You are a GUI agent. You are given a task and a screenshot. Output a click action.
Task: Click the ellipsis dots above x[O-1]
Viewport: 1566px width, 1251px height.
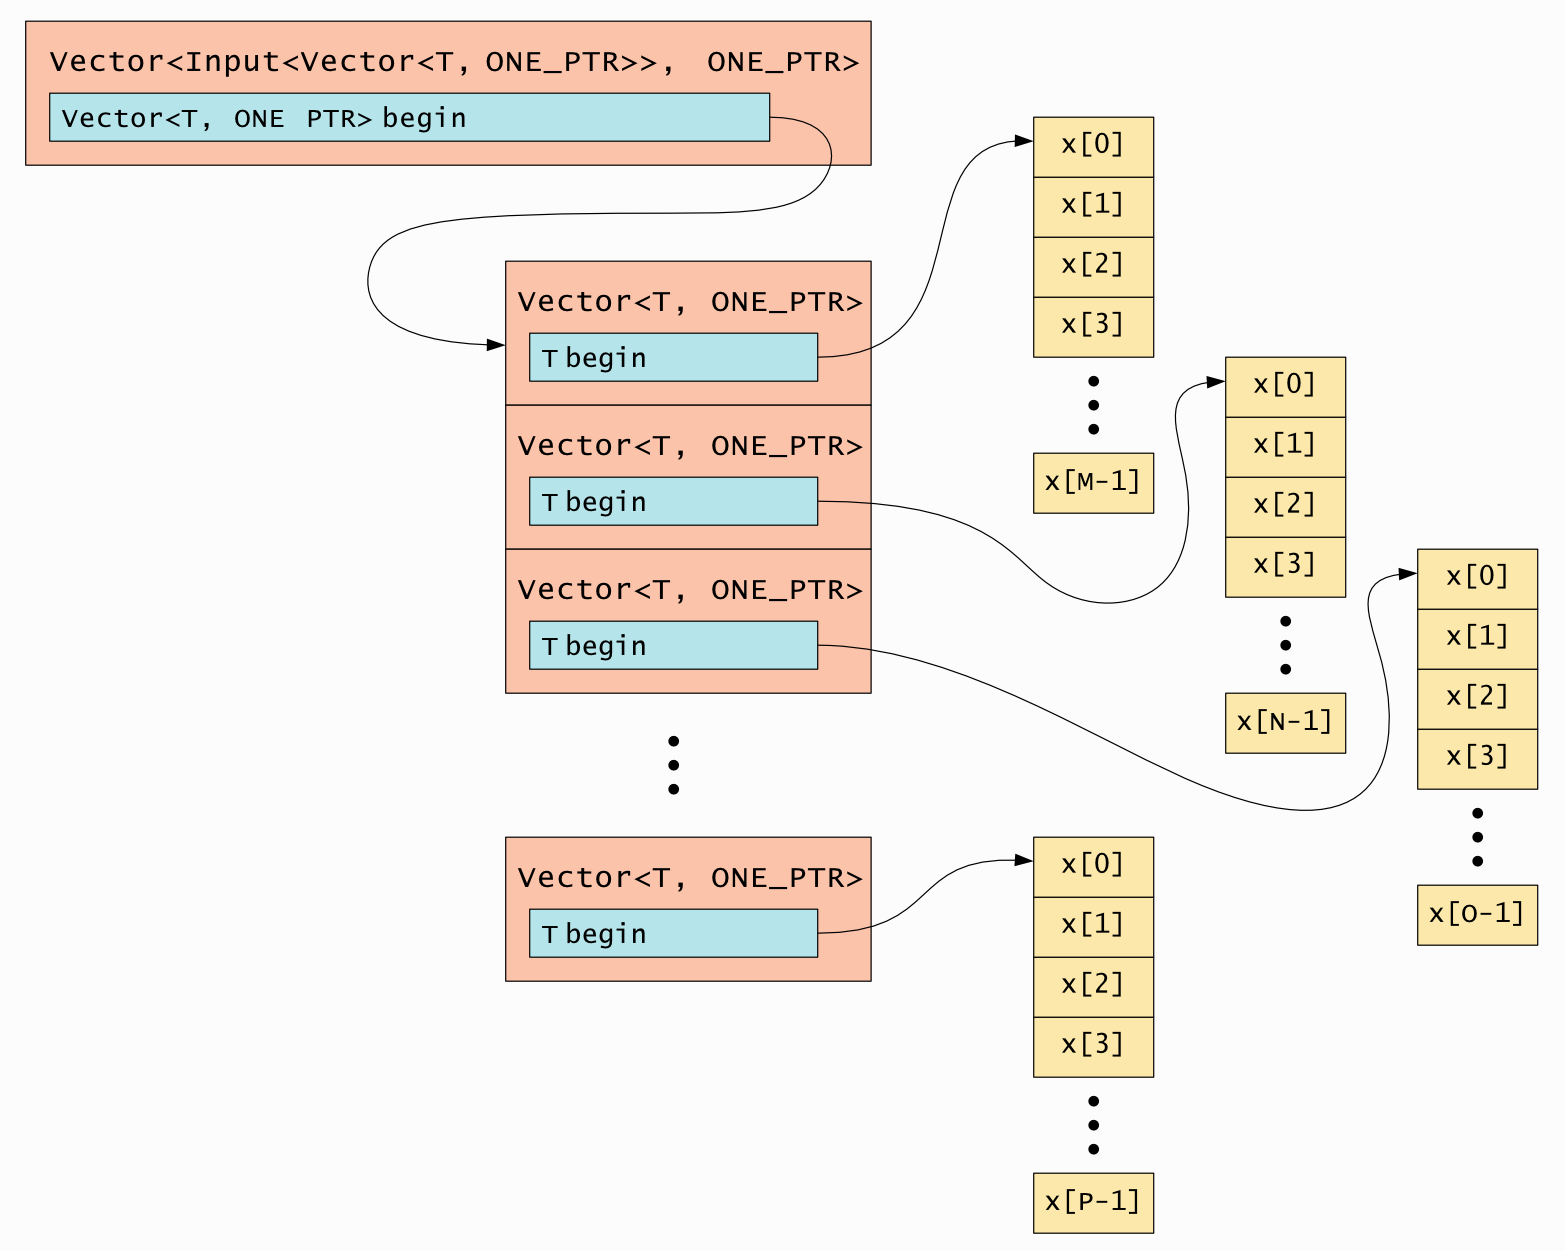pos(1477,837)
